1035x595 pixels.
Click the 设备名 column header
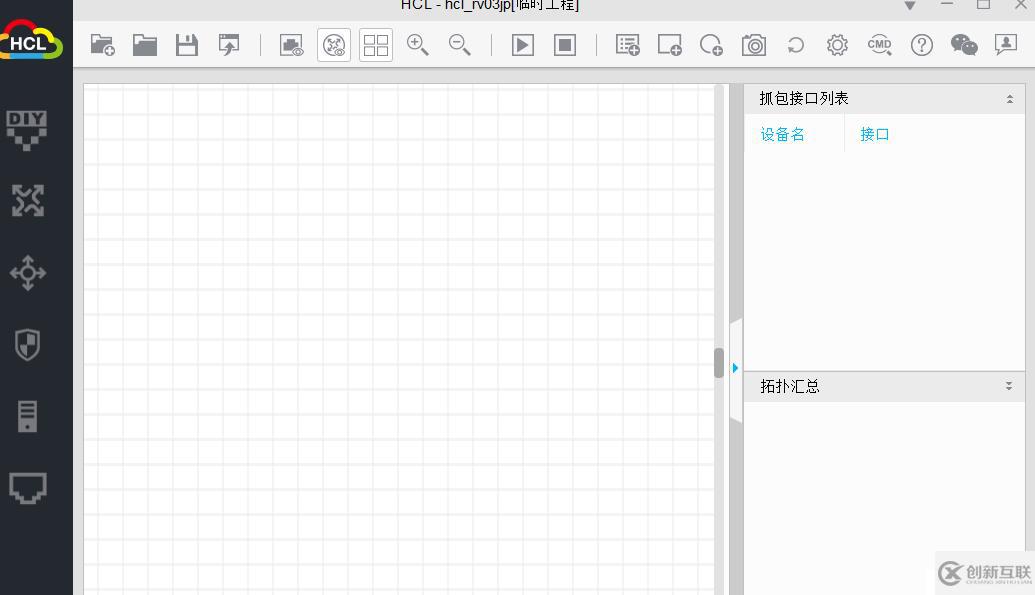pyautogui.click(x=782, y=134)
